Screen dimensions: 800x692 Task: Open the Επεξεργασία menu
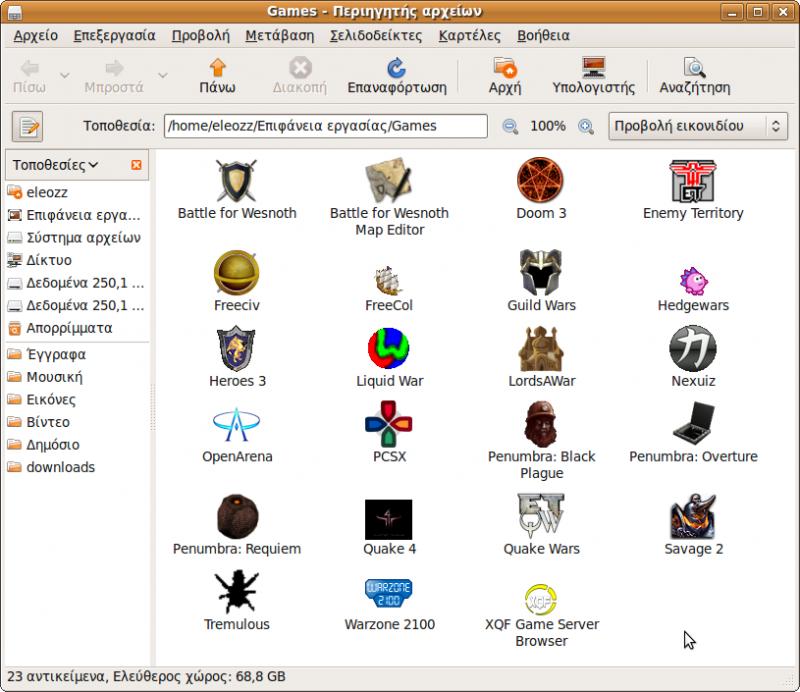[x=114, y=36]
